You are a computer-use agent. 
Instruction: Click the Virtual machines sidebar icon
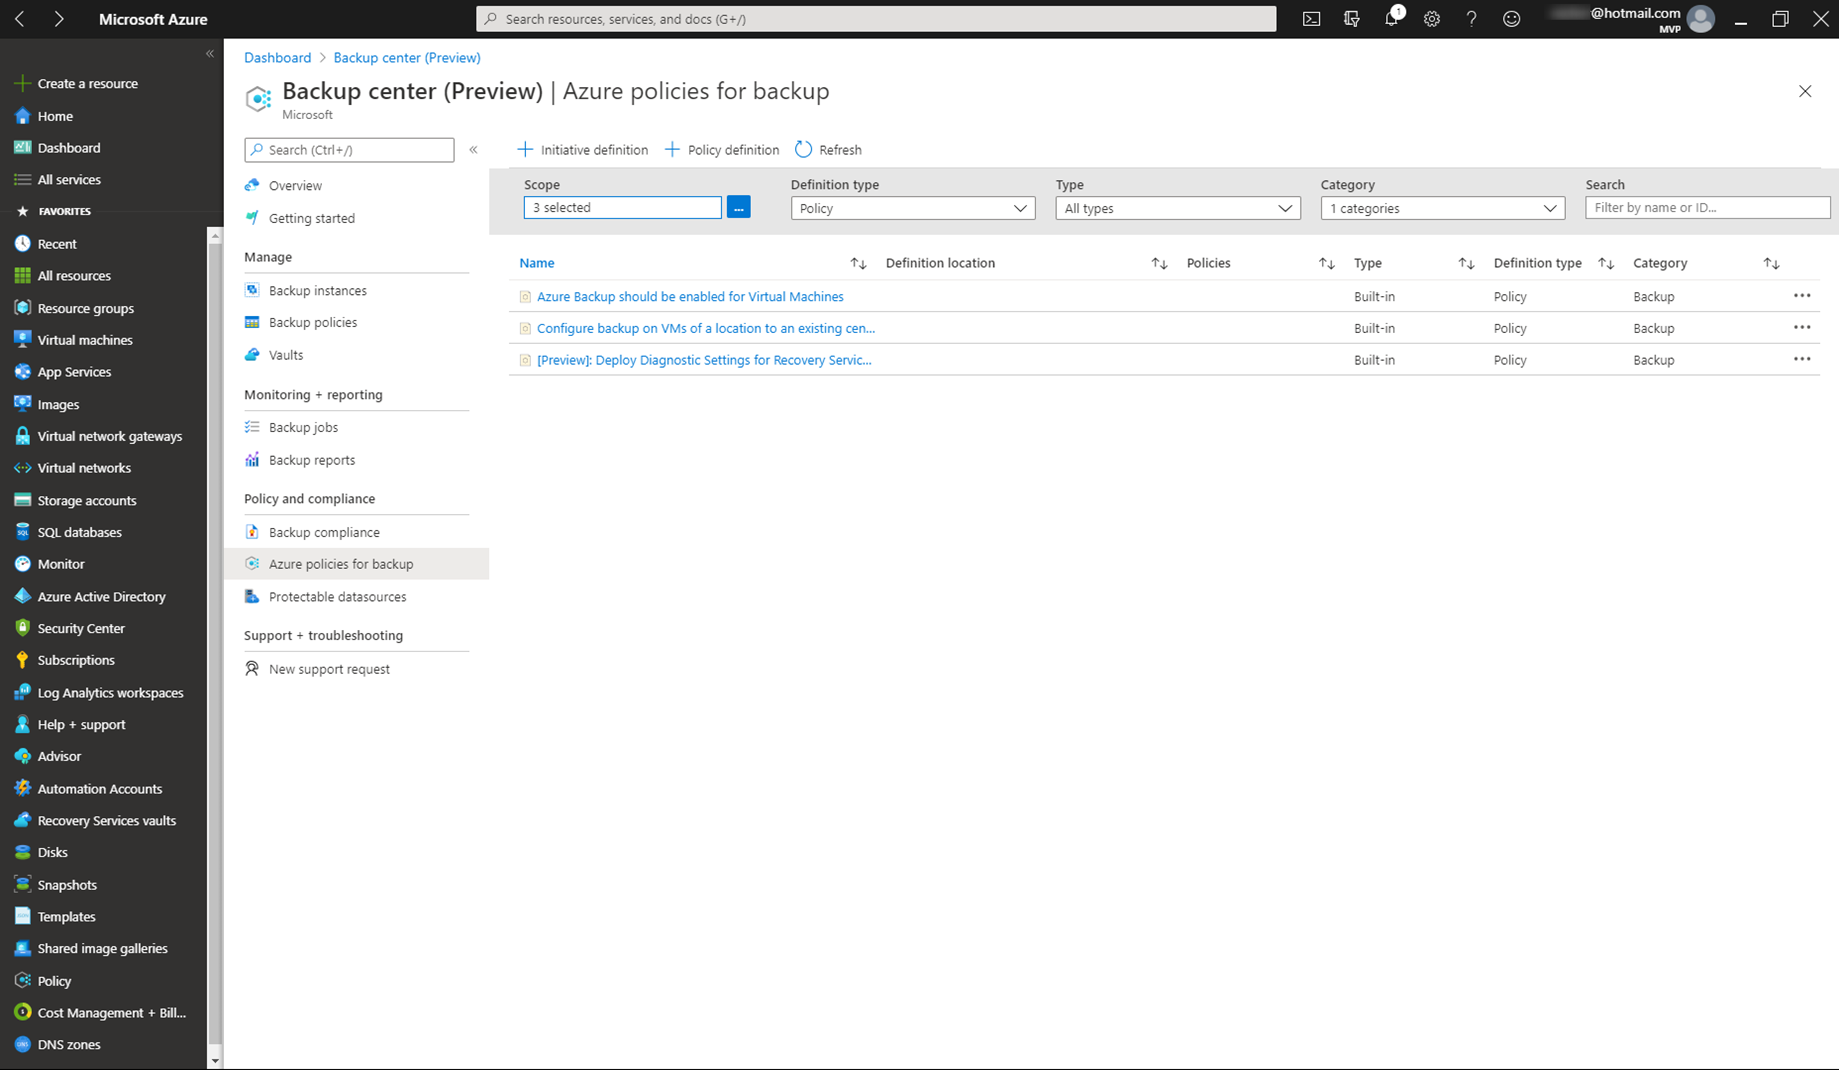tap(22, 340)
